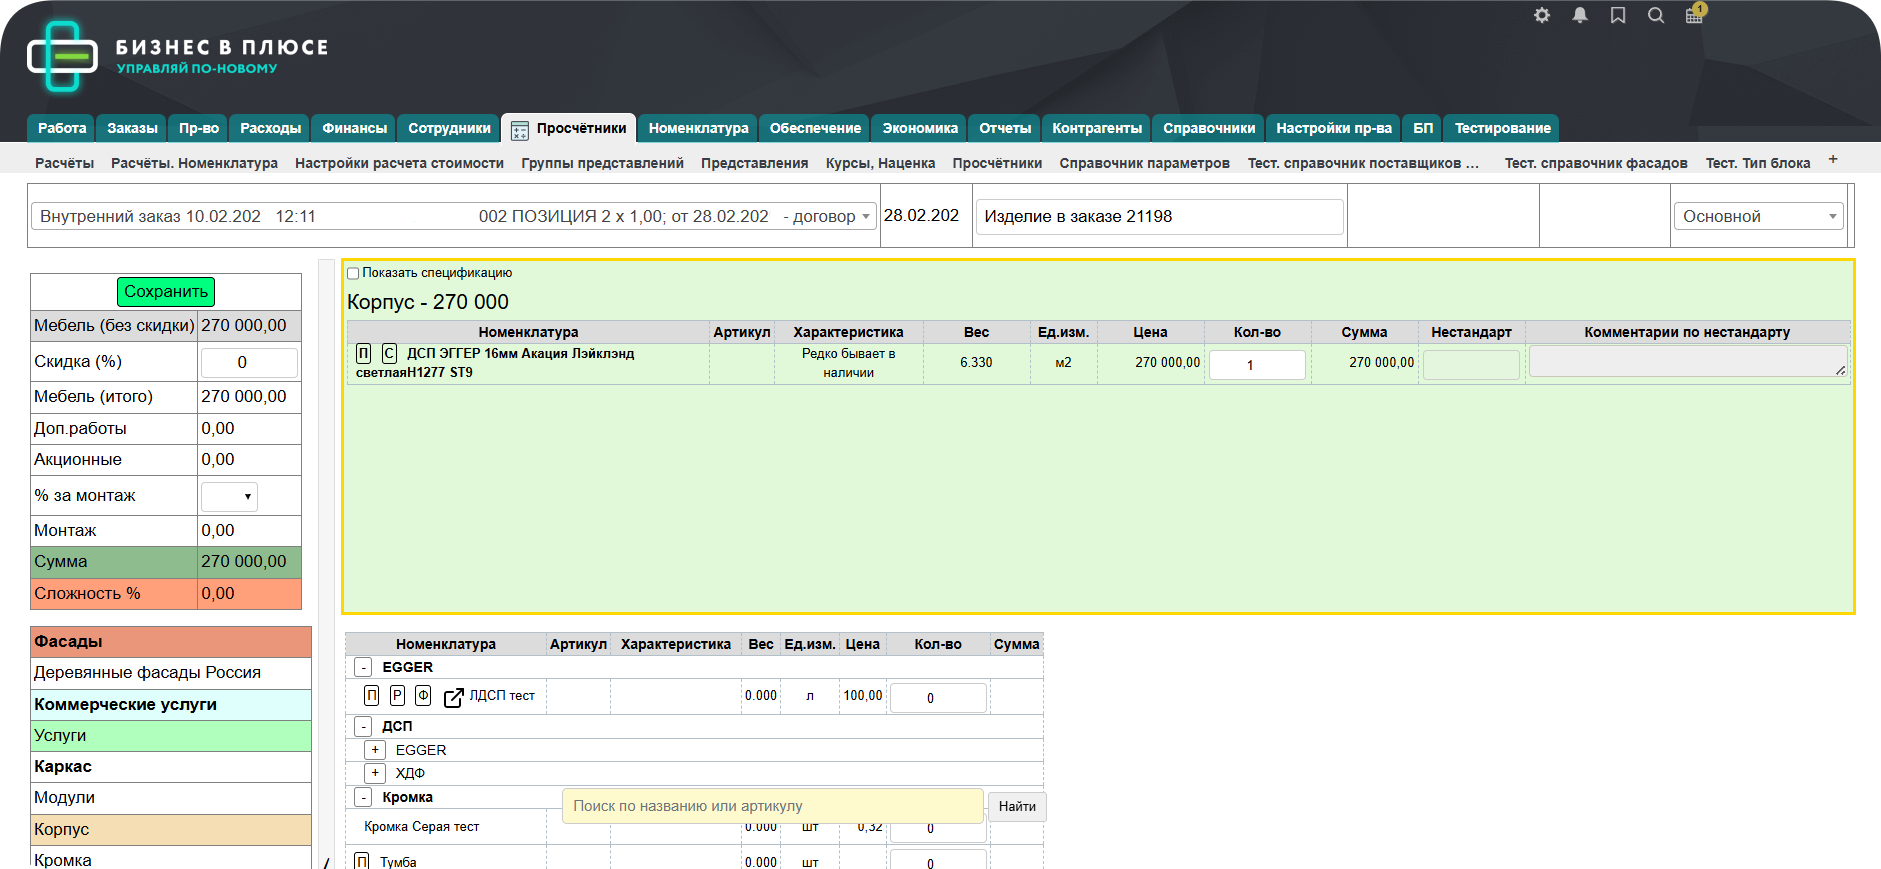Open the calendar icon with badge
Viewport: 1881px width, 869px height.
(x=1694, y=15)
